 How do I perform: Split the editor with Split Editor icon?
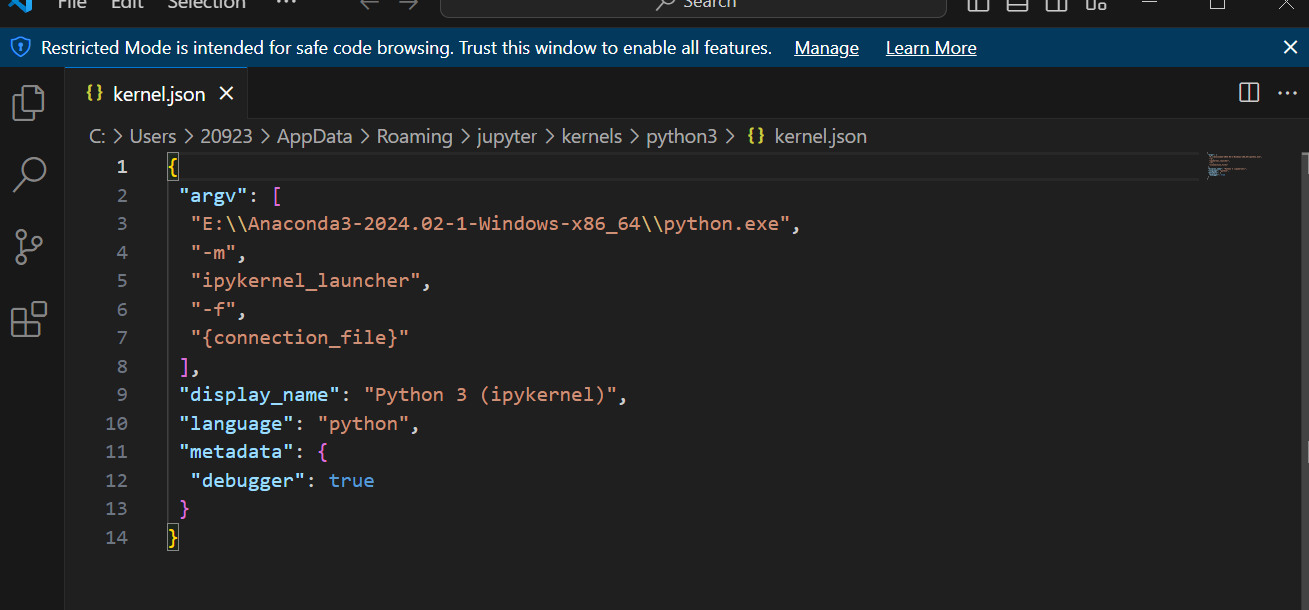click(1248, 92)
